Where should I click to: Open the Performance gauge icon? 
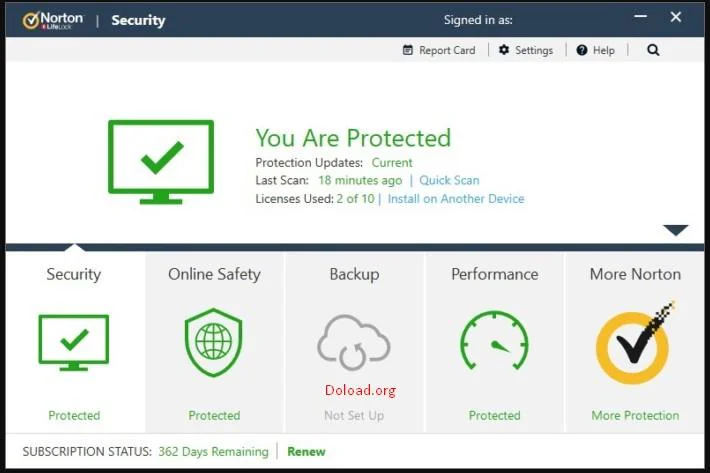click(494, 340)
